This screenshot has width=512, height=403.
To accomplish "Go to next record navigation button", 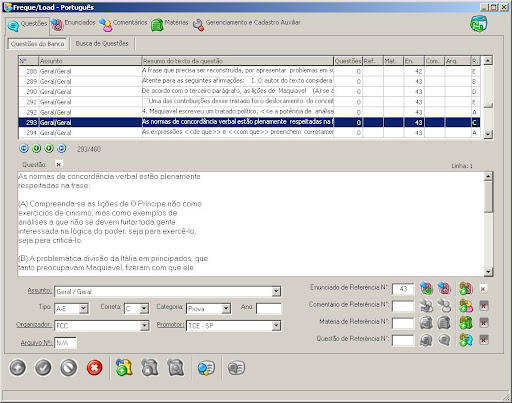I will (x=49, y=148).
